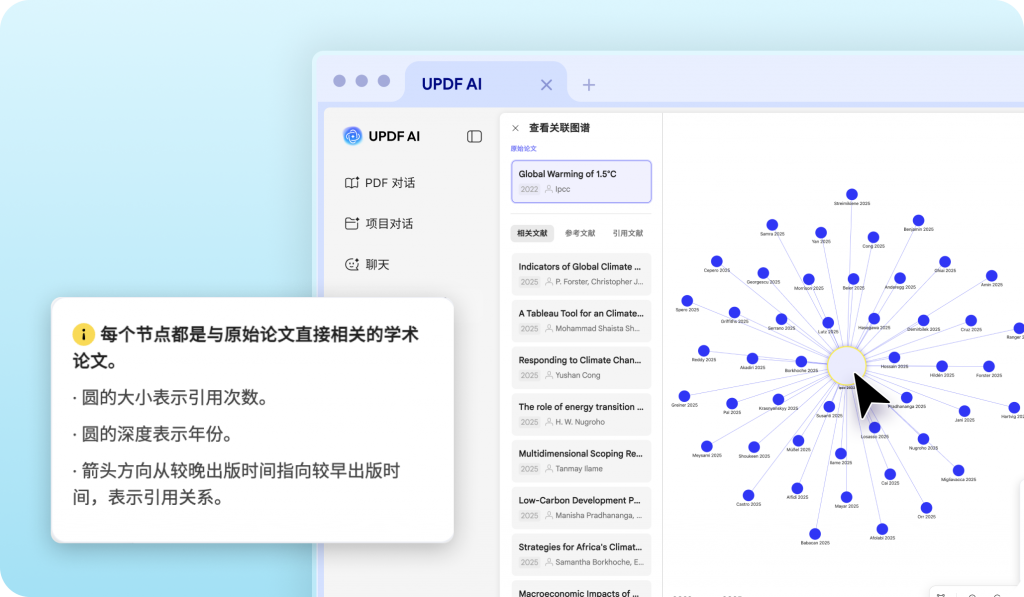Click the author icon beside Ipcc
This screenshot has height=597, width=1024.
pyautogui.click(x=551, y=189)
